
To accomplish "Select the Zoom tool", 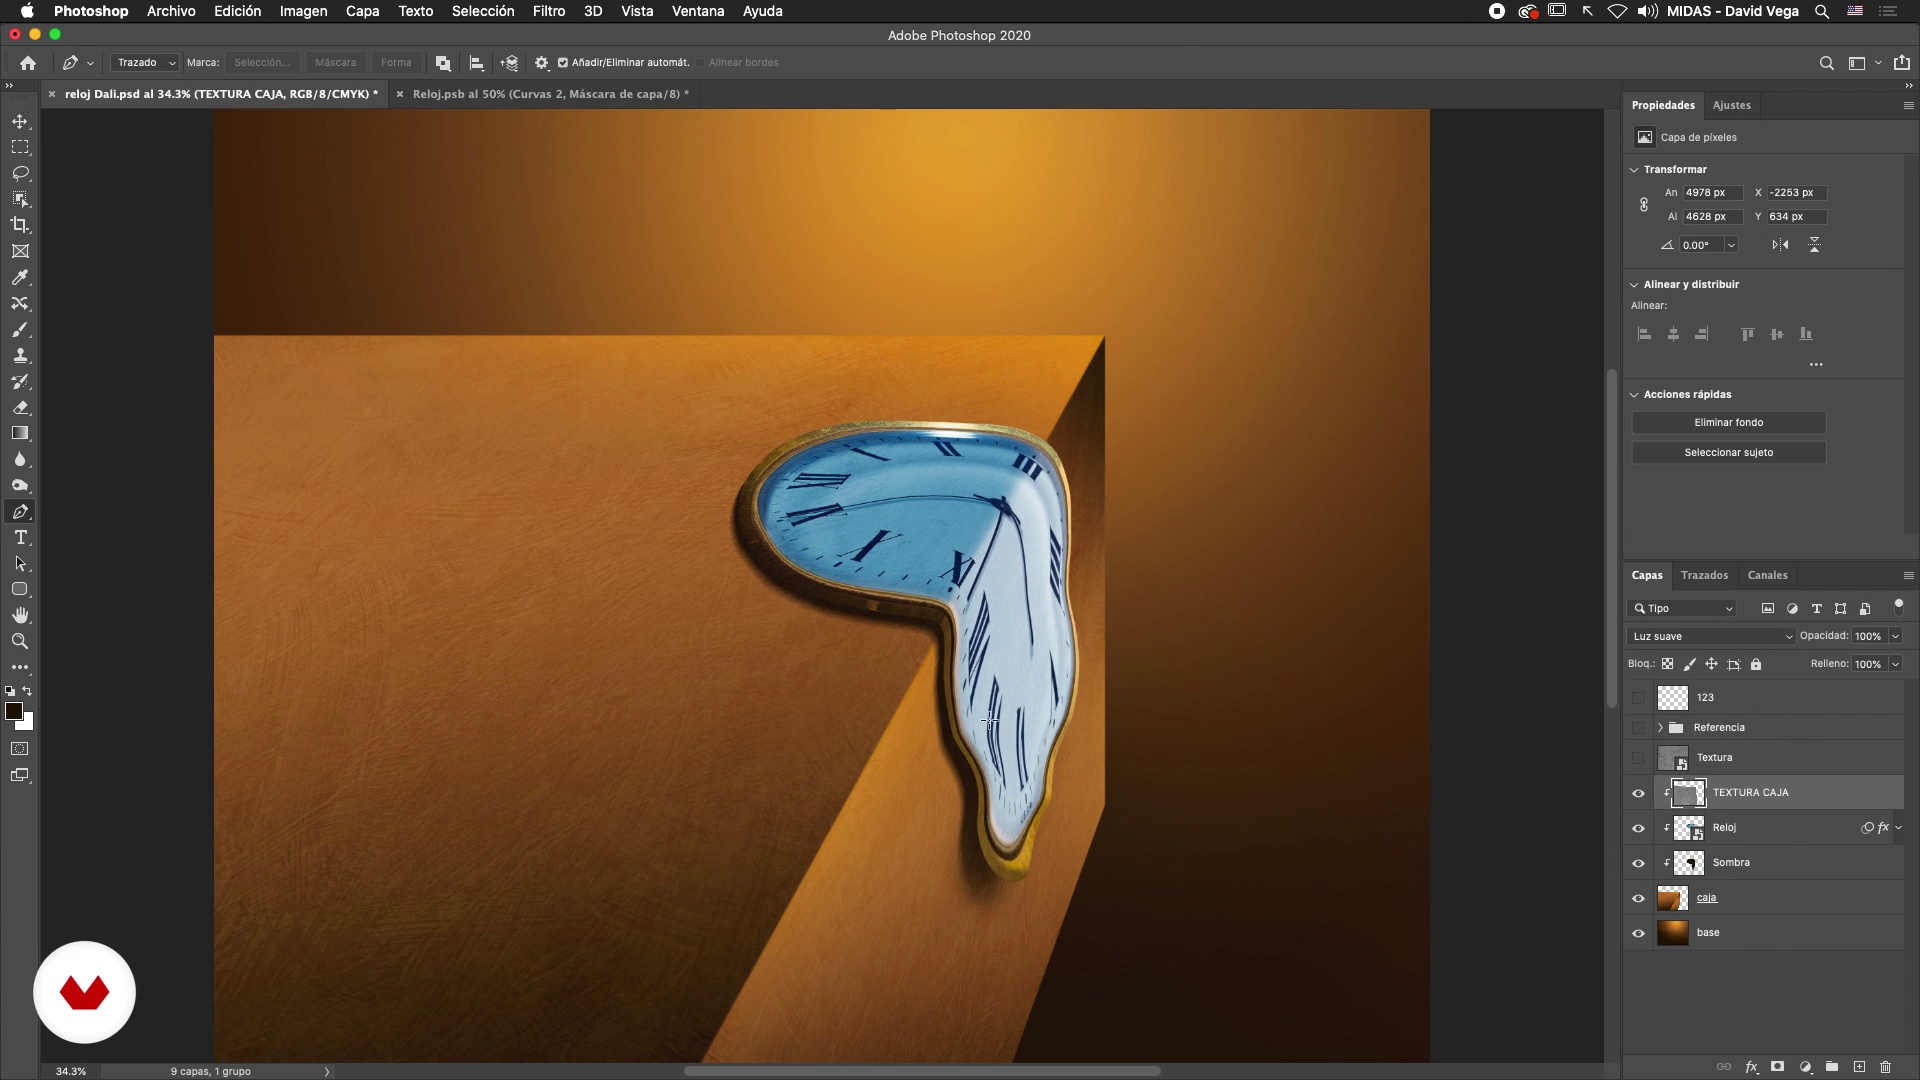I will coord(20,641).
